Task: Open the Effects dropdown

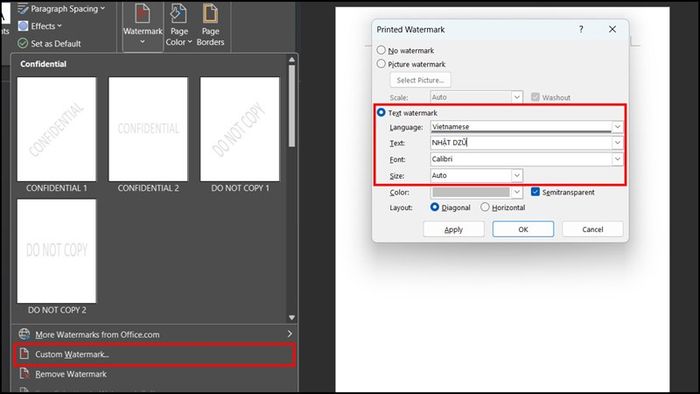Action: 40,26
